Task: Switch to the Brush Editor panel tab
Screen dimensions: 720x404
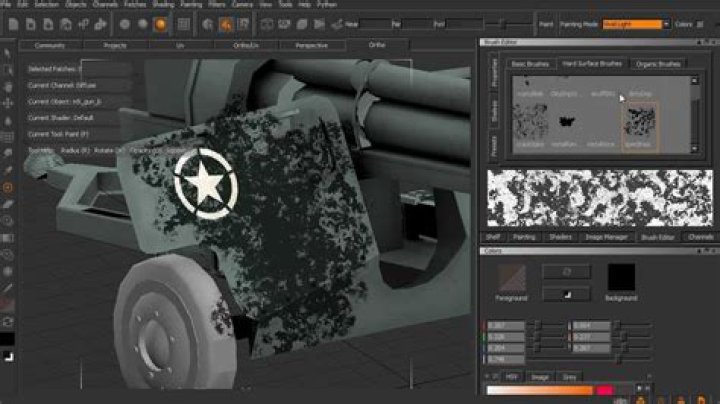Action: (658, 237)
